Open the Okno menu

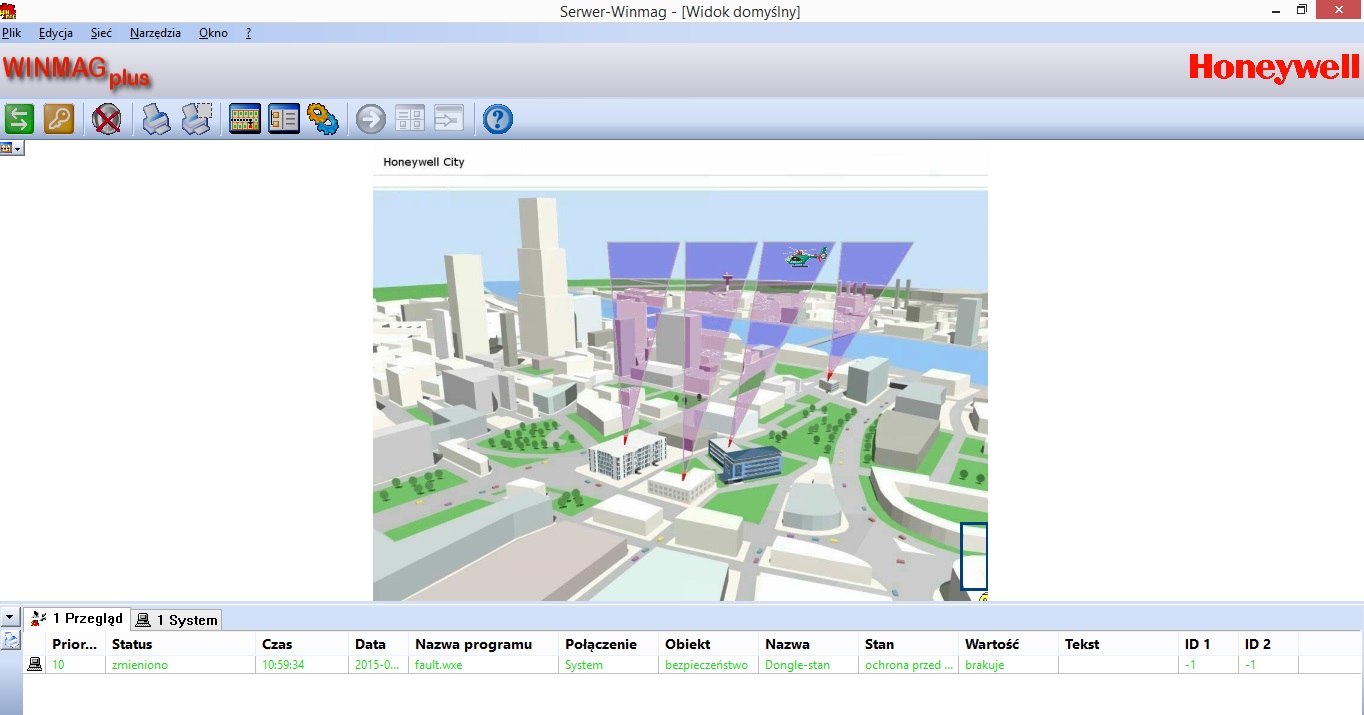pyautogui.click(x=213, y=33)
